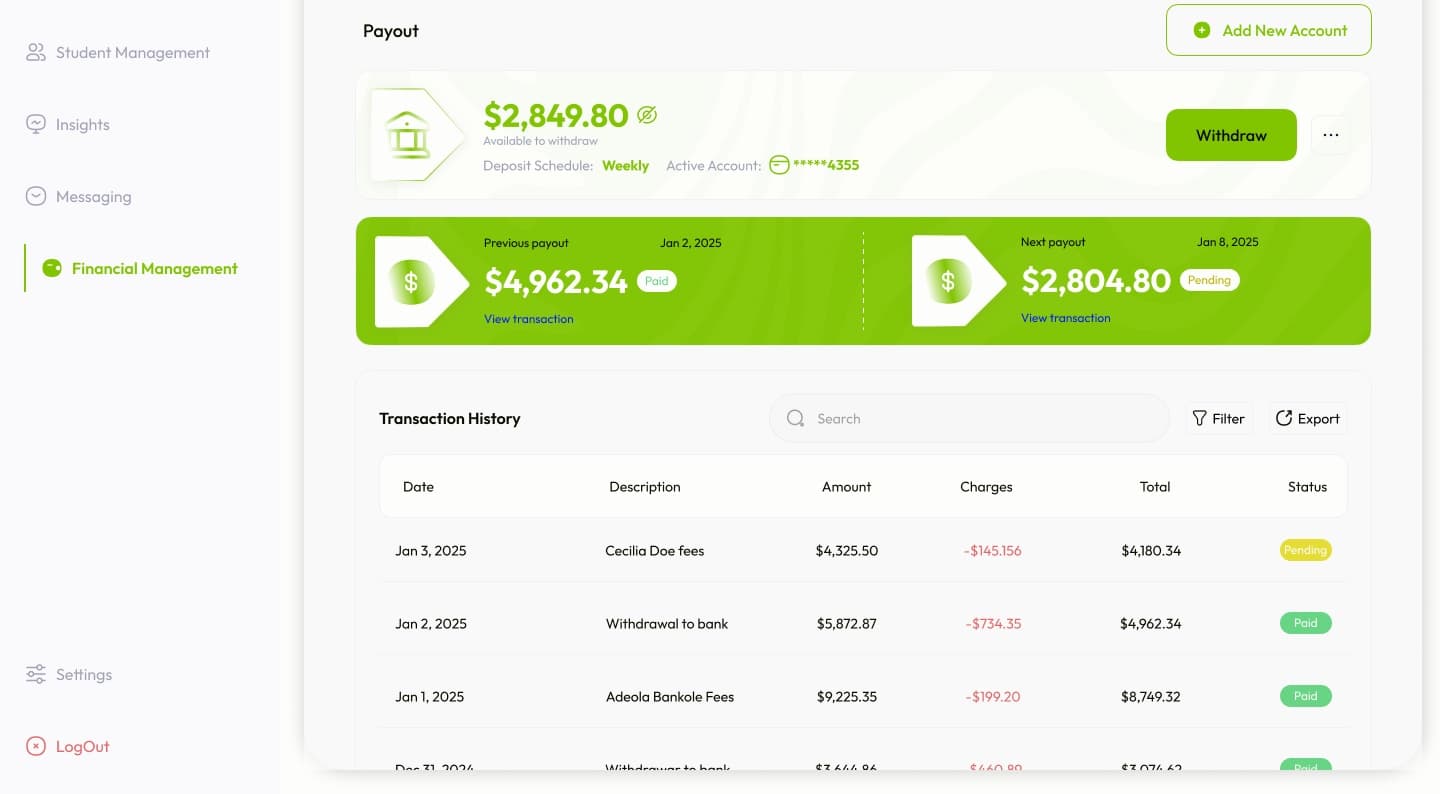The image size is (1440, 794).
Task: Click the Pending badge on Next payout
Action: (1209, 280)
